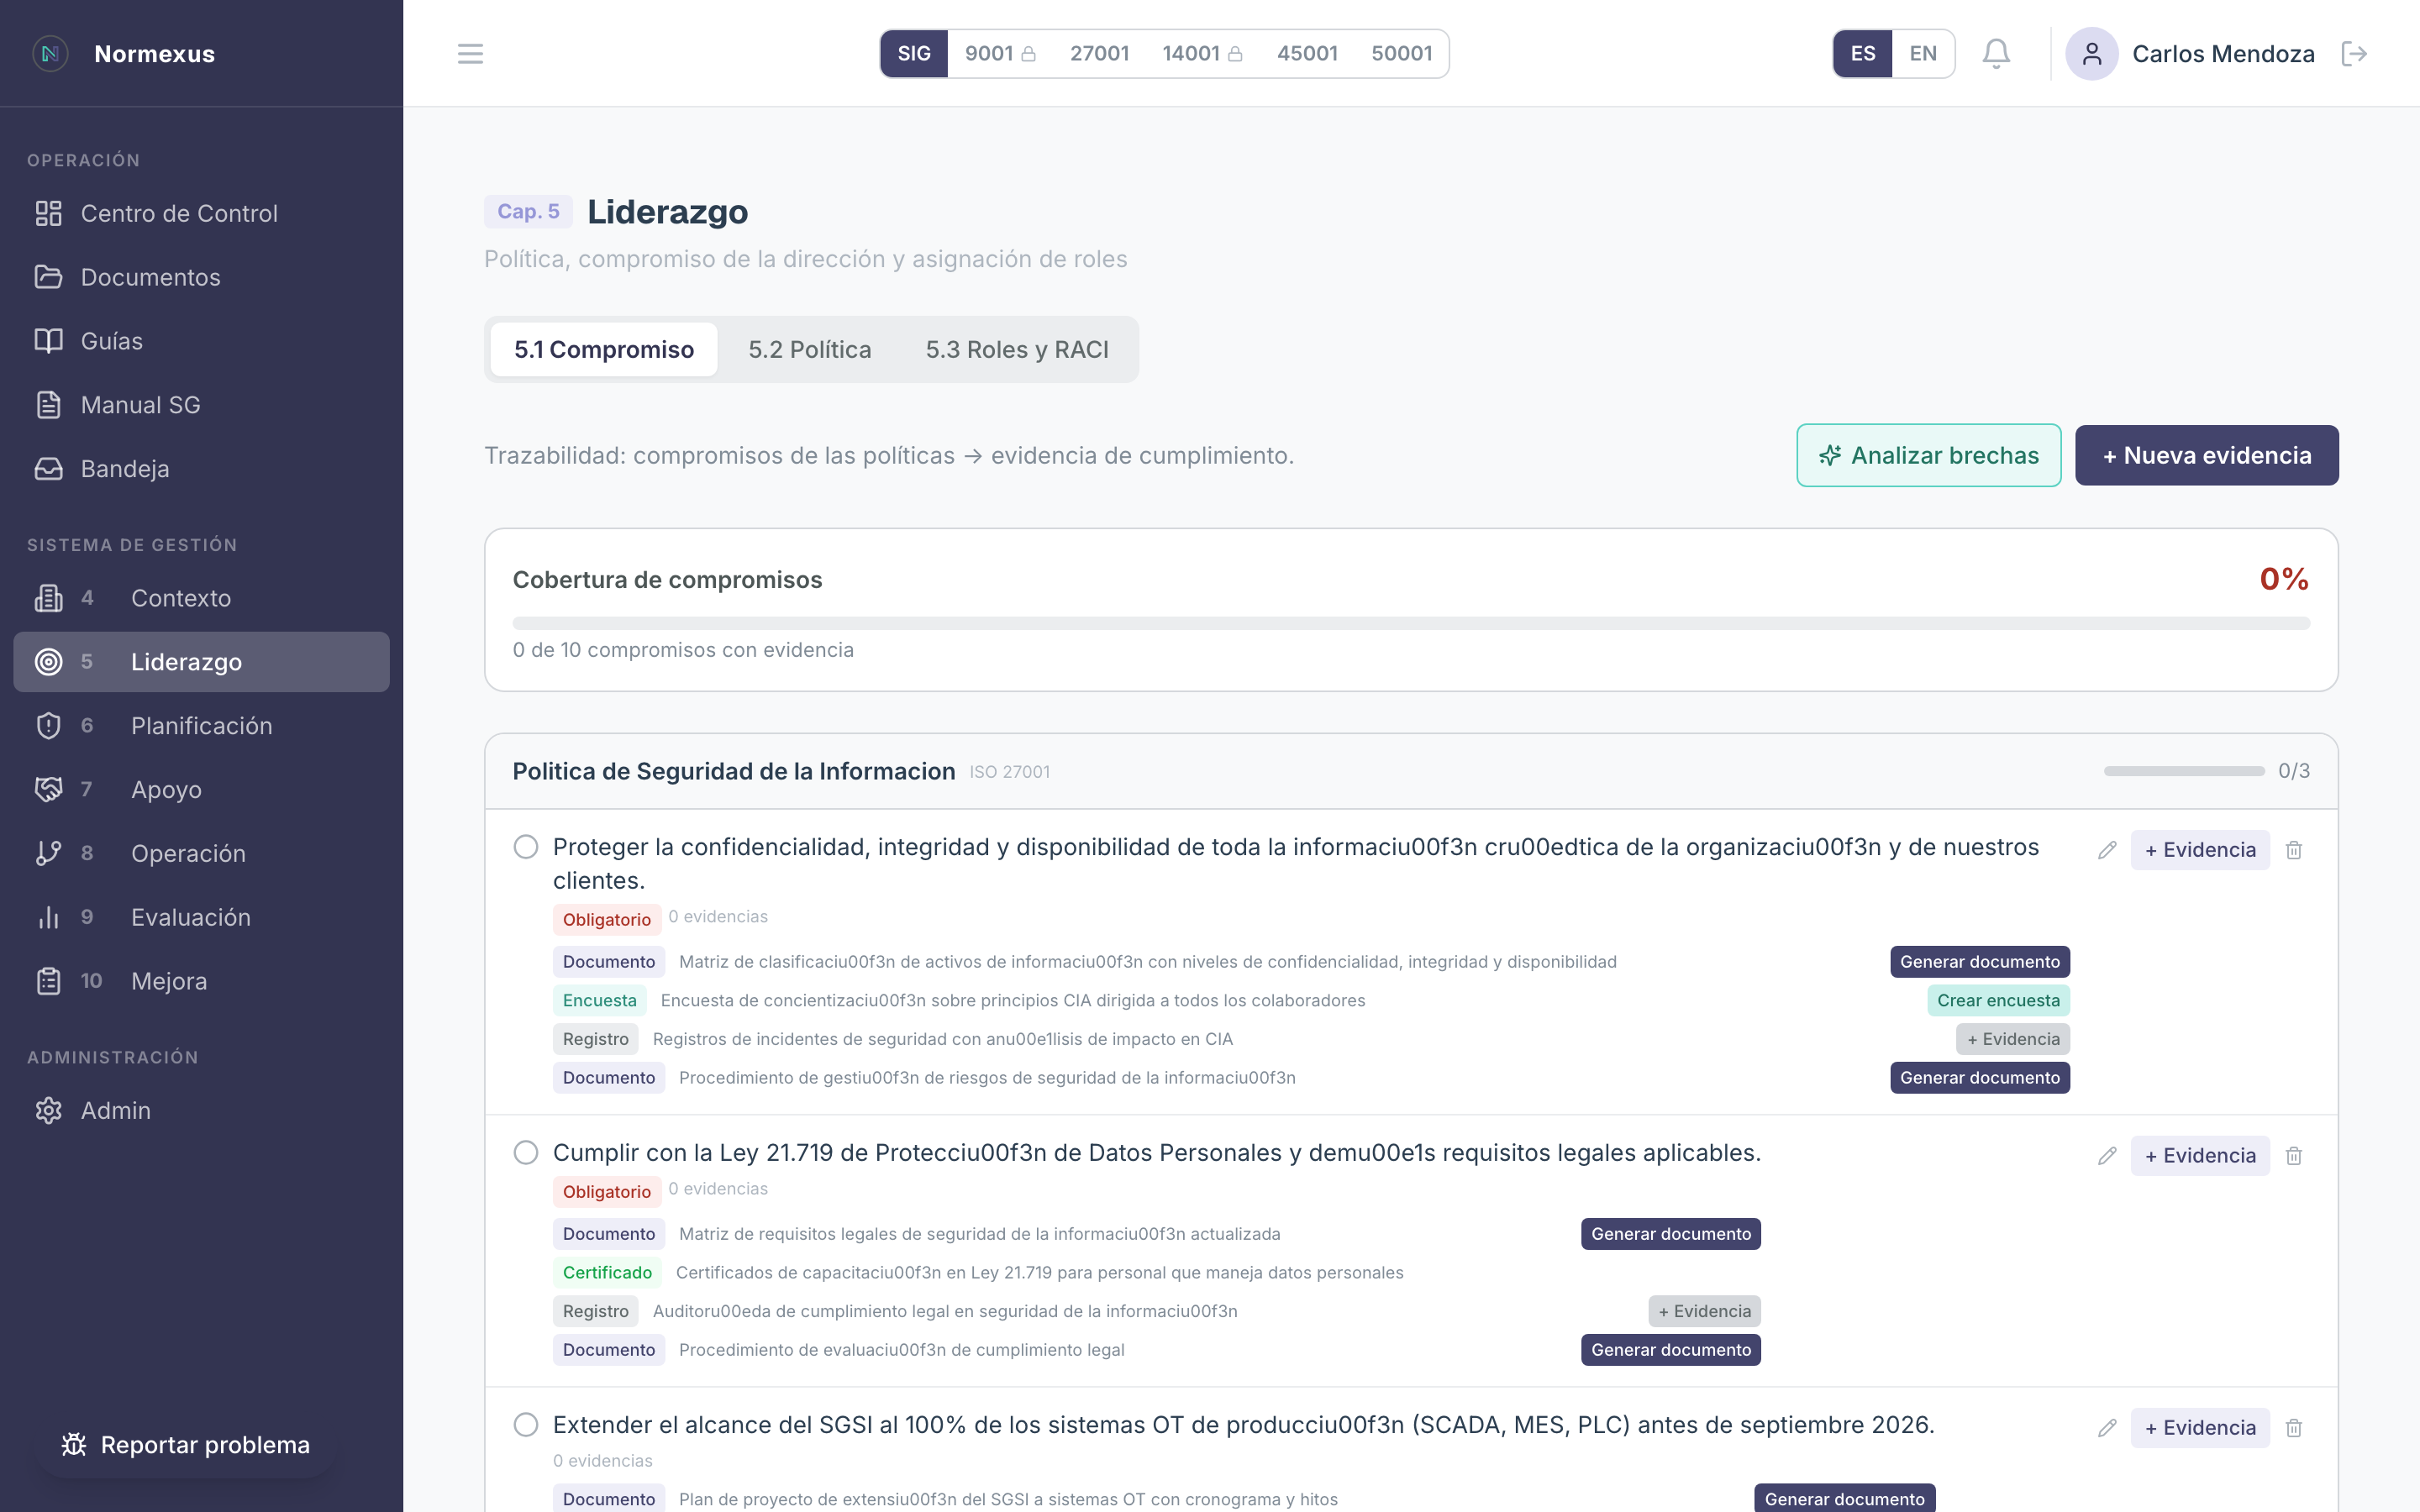Screen dimensions: 2420x1512
Task: Select the 45001 standard
Action: [x=1307, y=53]
